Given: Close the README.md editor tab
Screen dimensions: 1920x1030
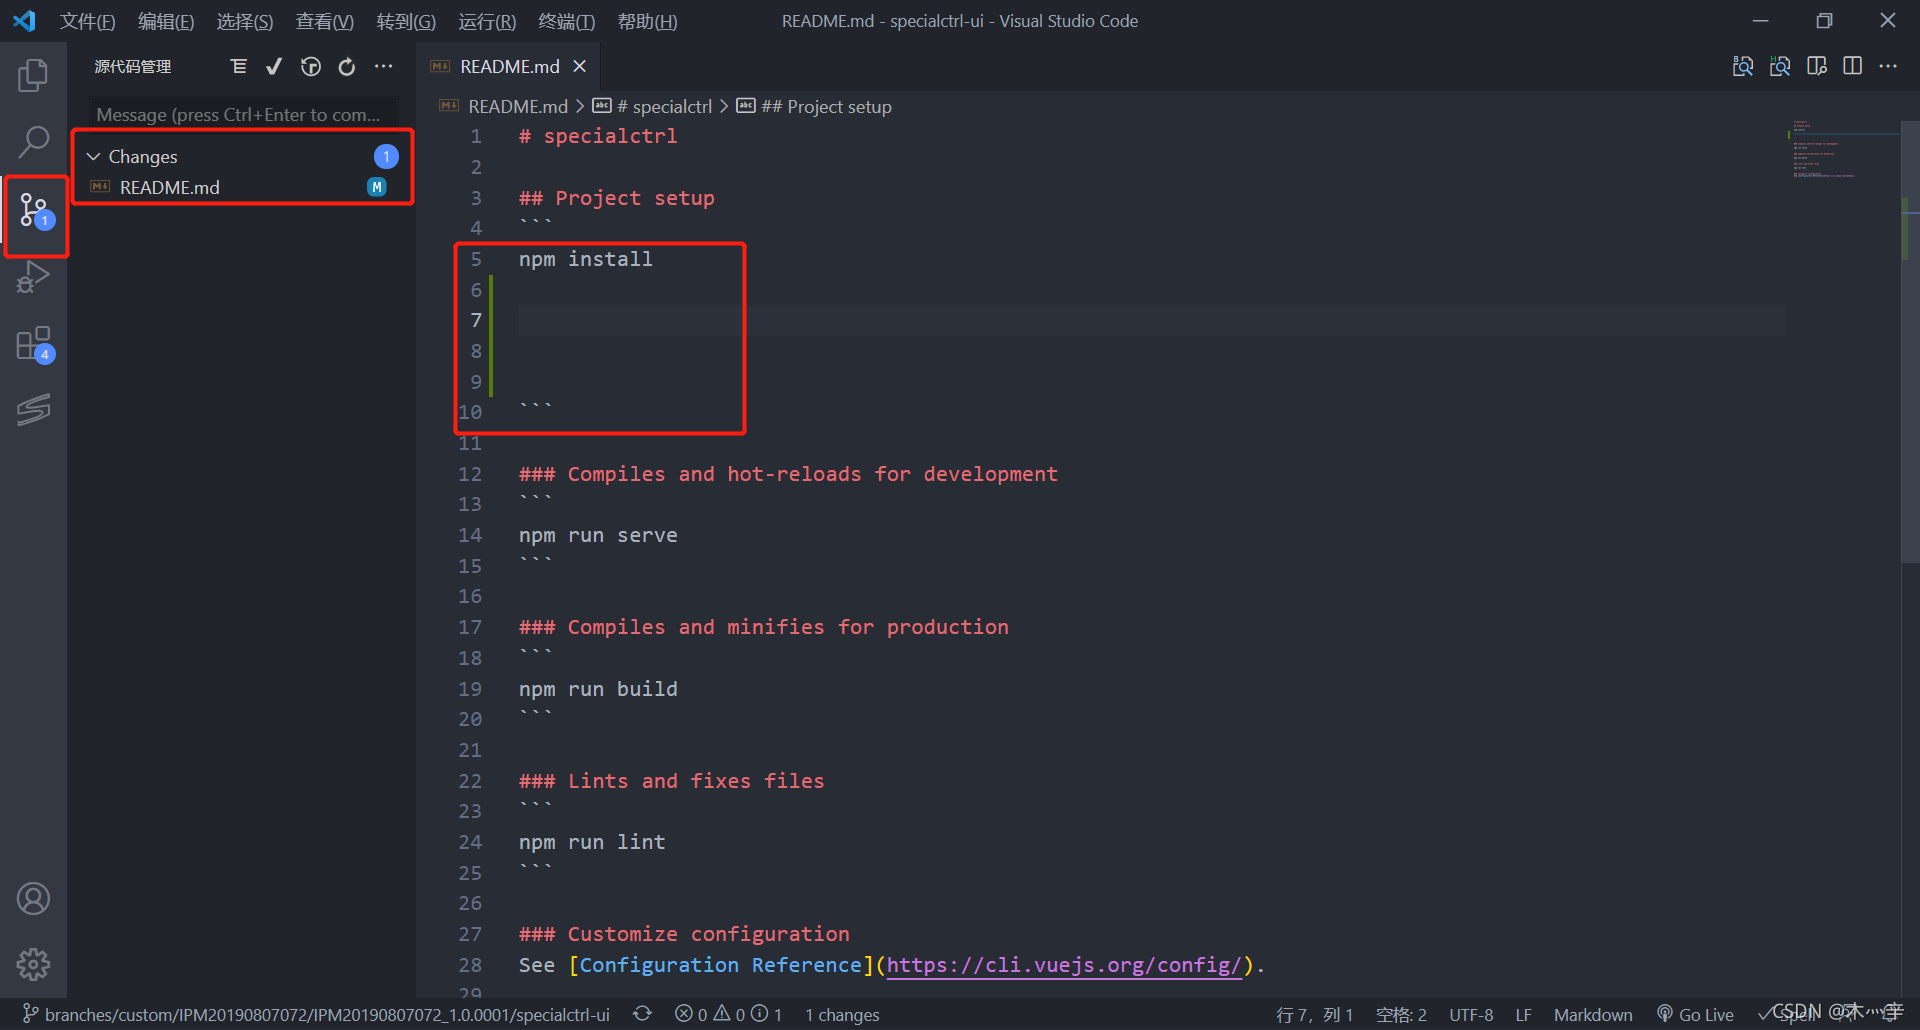Looking at the screenshot, I should click(x=579, y=66).
